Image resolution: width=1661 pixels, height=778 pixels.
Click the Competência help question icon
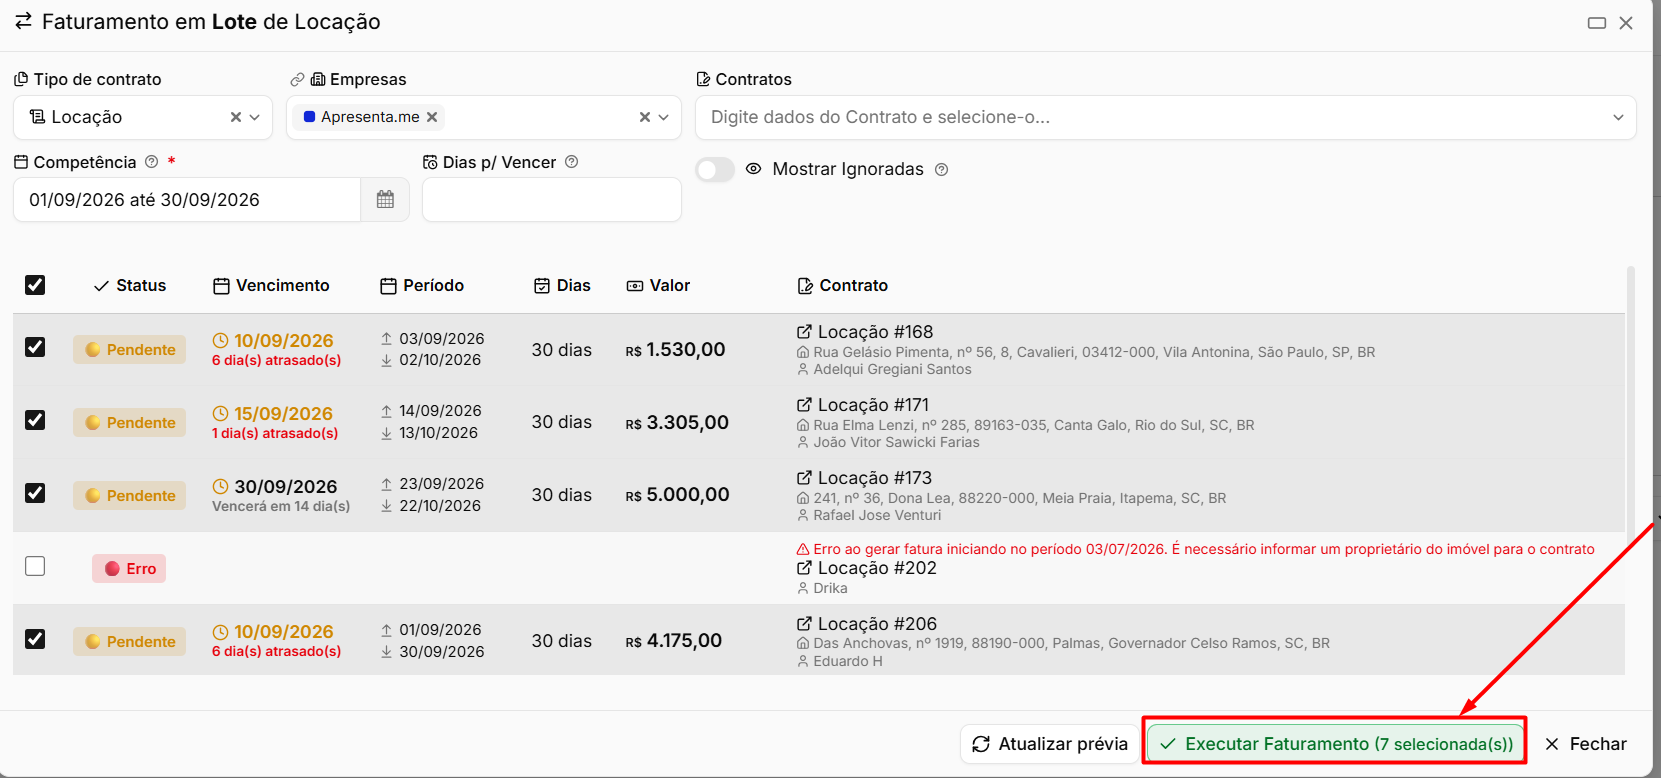pos(152,162)
